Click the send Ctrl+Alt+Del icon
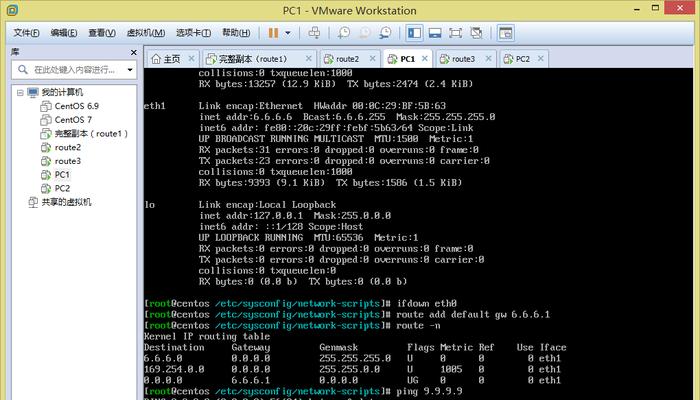This screenshot has height=400, width=700. click(314, 33)
